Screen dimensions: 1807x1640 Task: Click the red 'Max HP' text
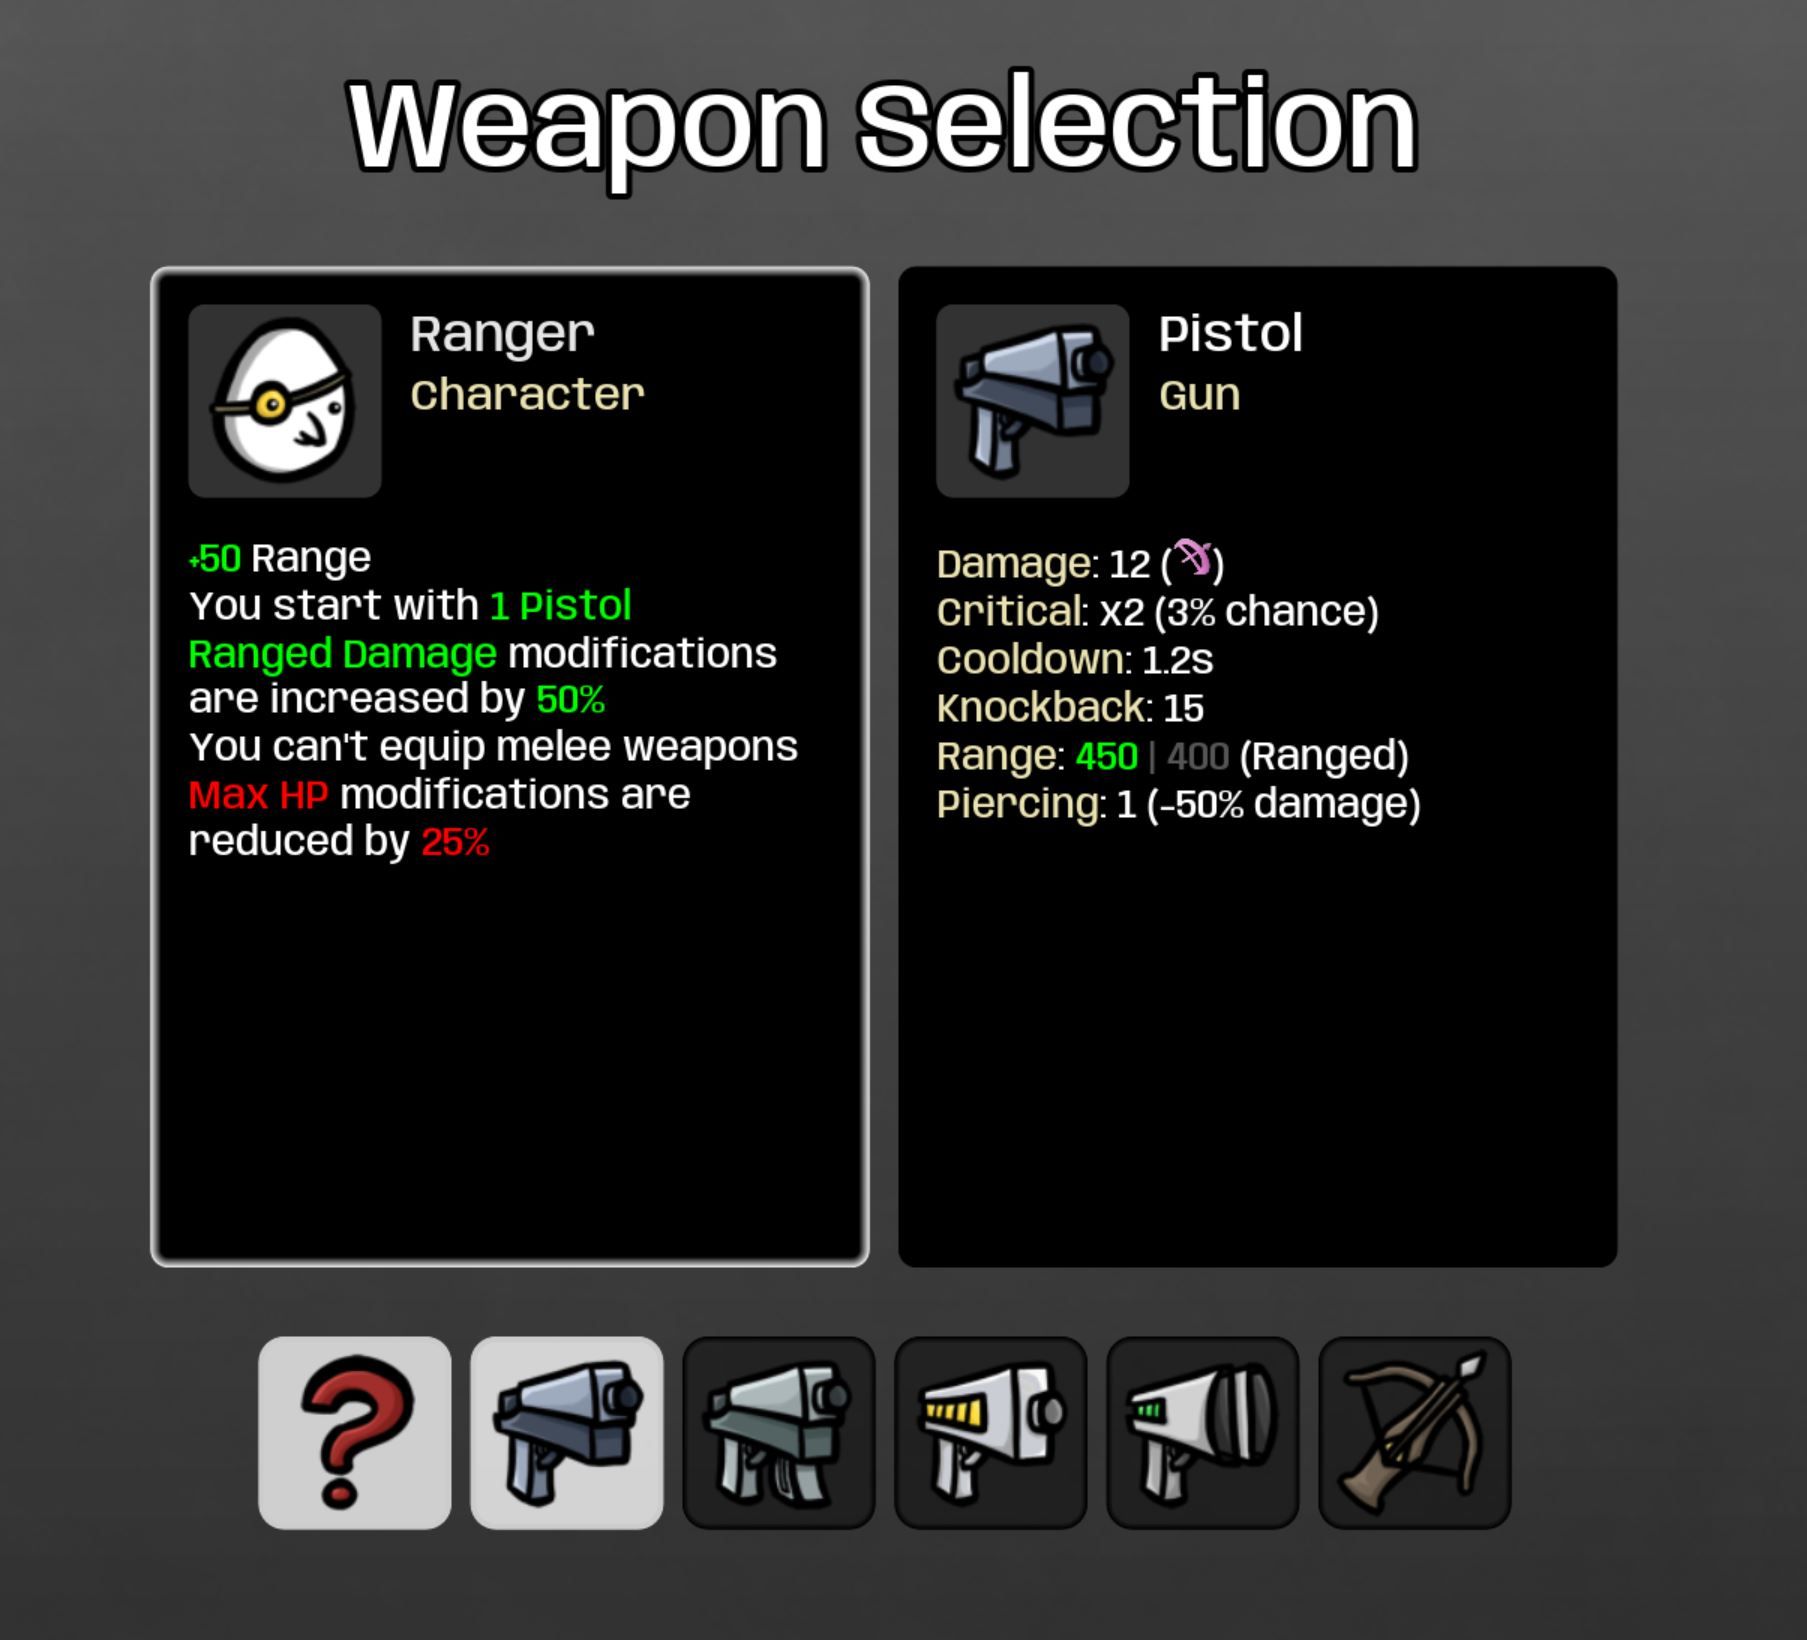coord(259,795)
